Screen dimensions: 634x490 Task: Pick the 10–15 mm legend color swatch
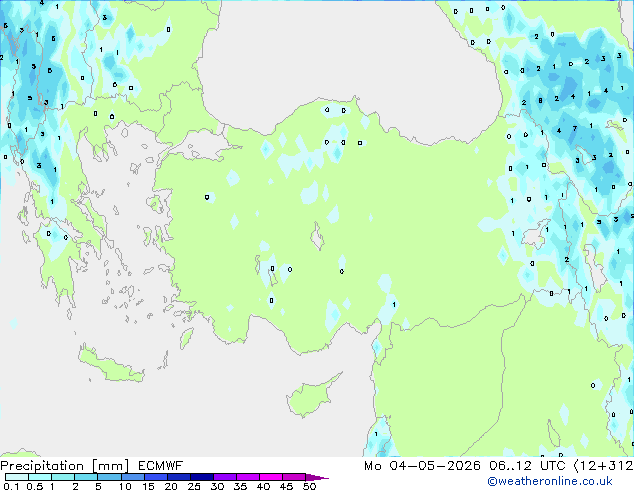point(133,477)
